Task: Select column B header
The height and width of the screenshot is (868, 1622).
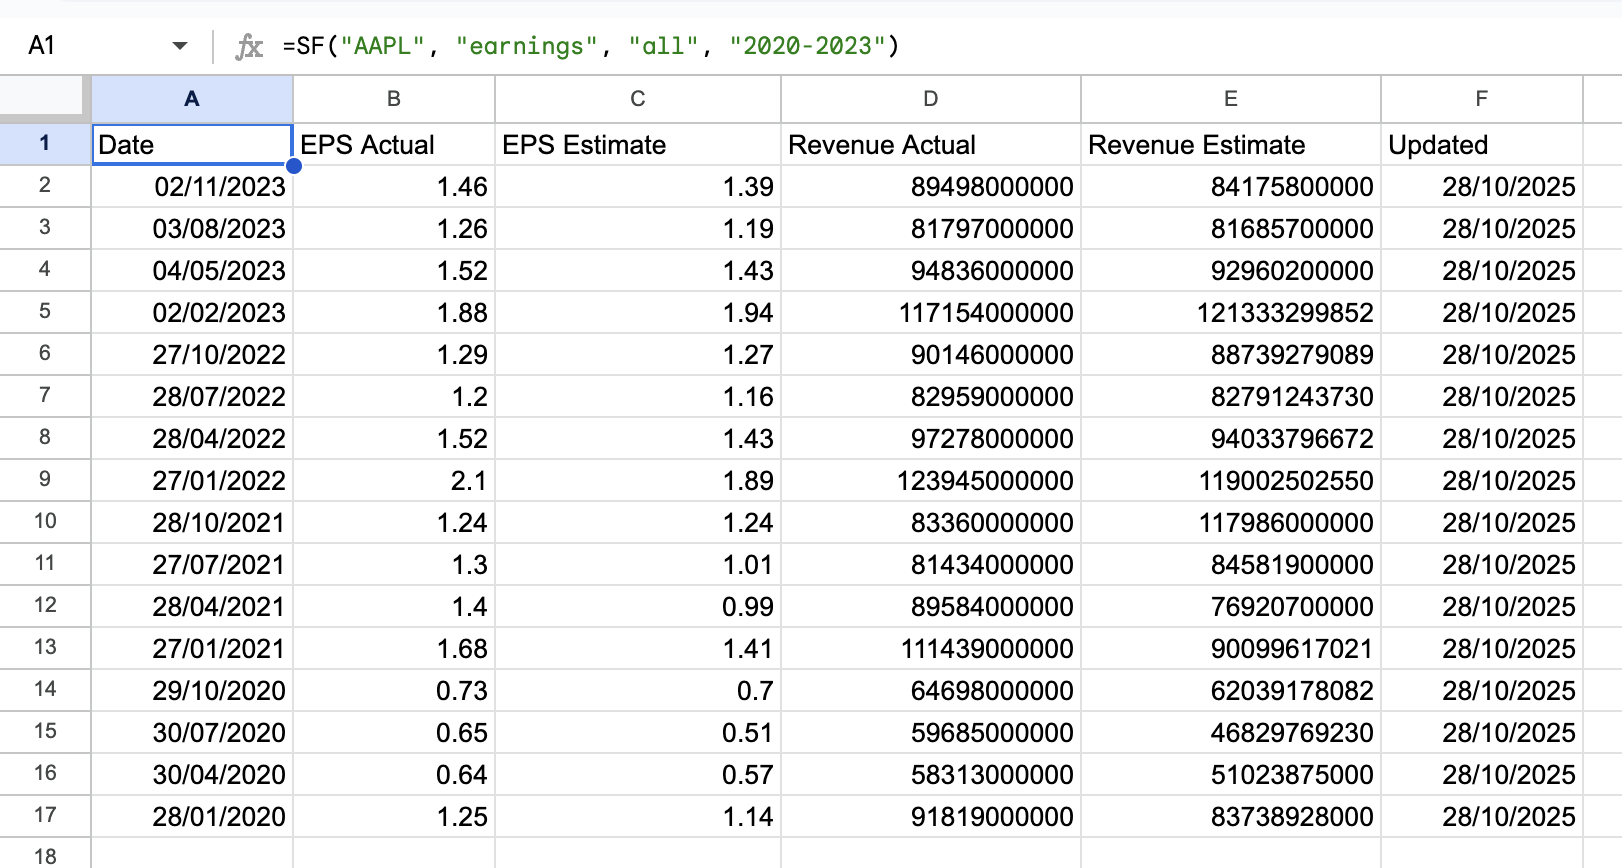Action: (x=394, y=99)
